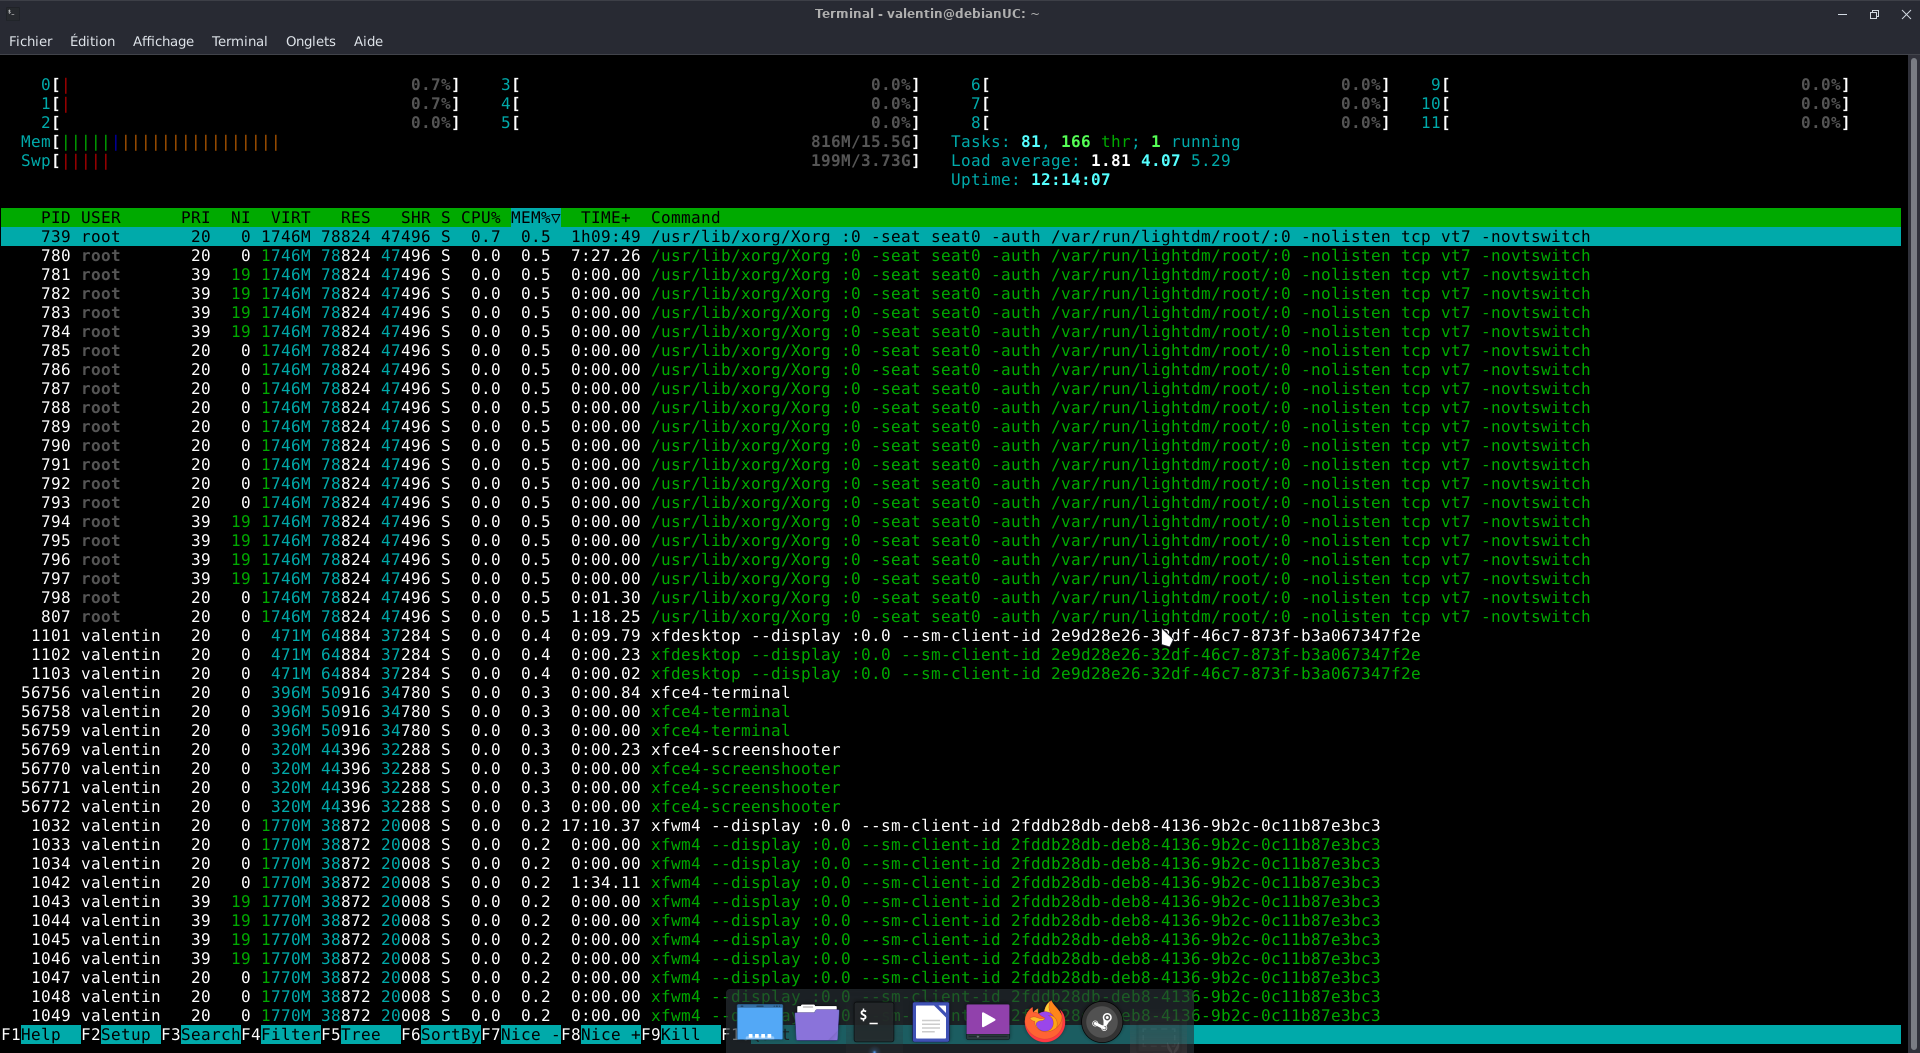Click the F9 Kill button

coord(680,1034)
